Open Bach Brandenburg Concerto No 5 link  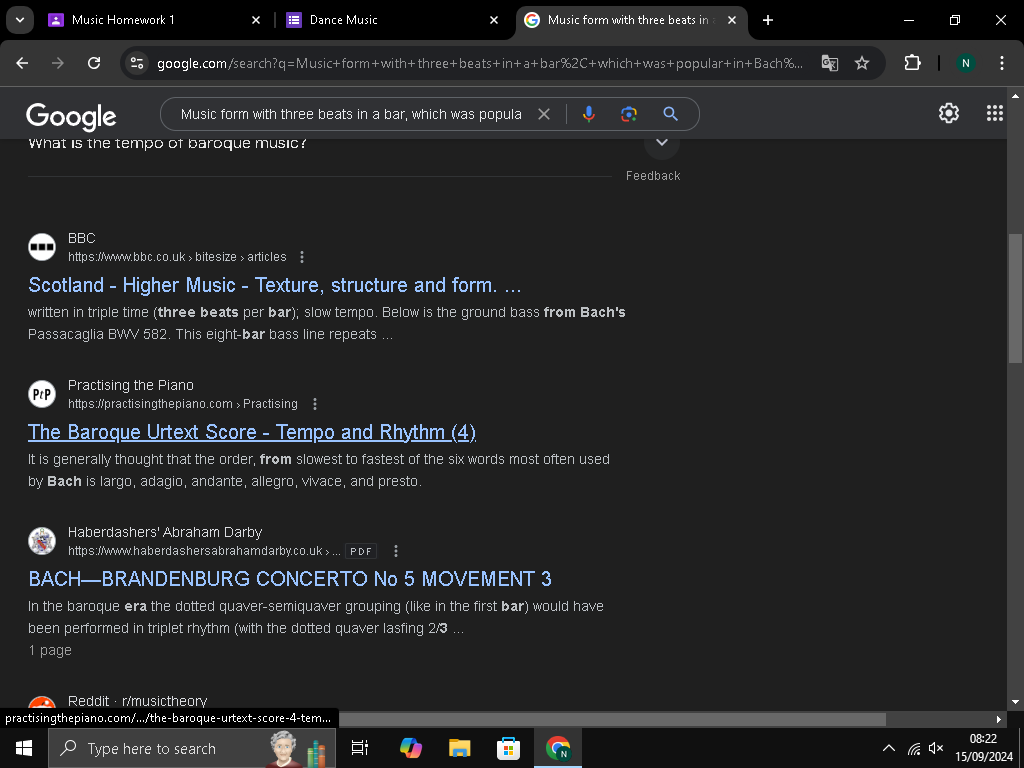(x=290, y=579)
